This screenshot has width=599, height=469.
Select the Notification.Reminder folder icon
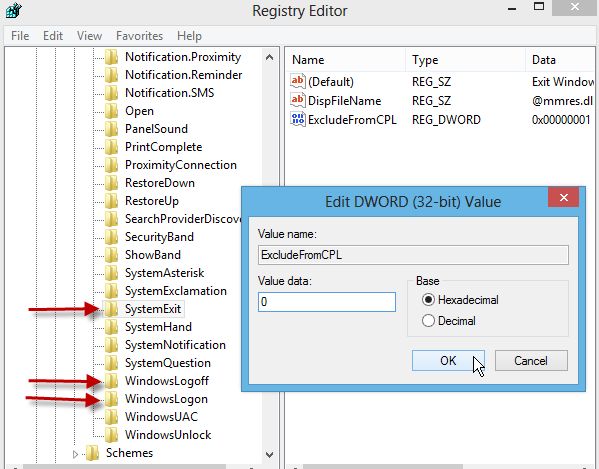(x=112, y=75)
